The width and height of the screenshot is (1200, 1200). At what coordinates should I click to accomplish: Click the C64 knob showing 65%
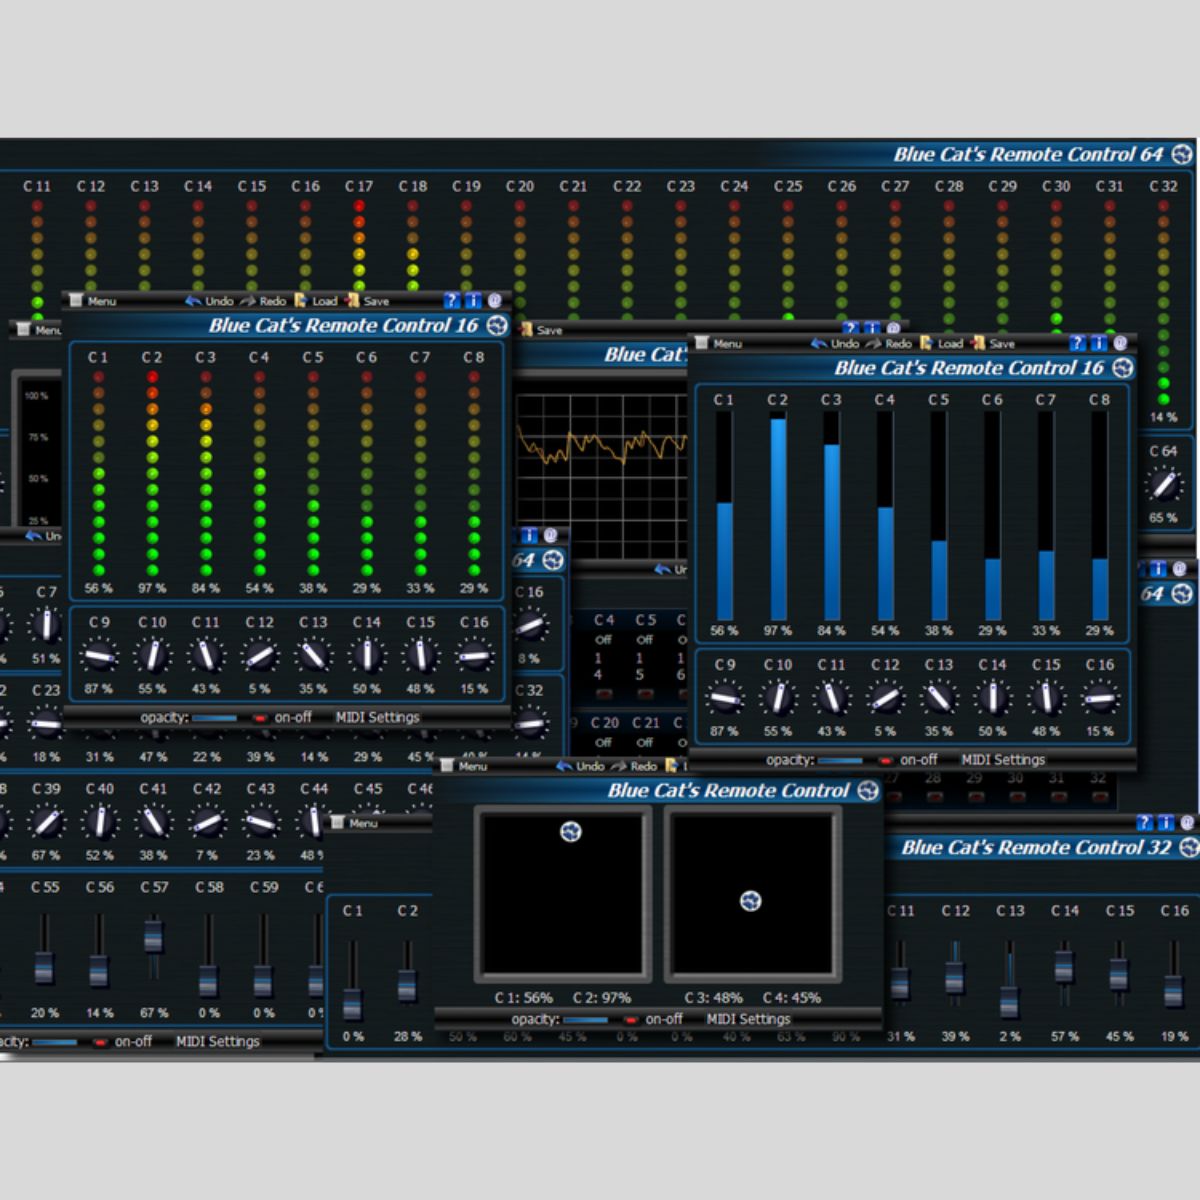(x=1163, y=485)
